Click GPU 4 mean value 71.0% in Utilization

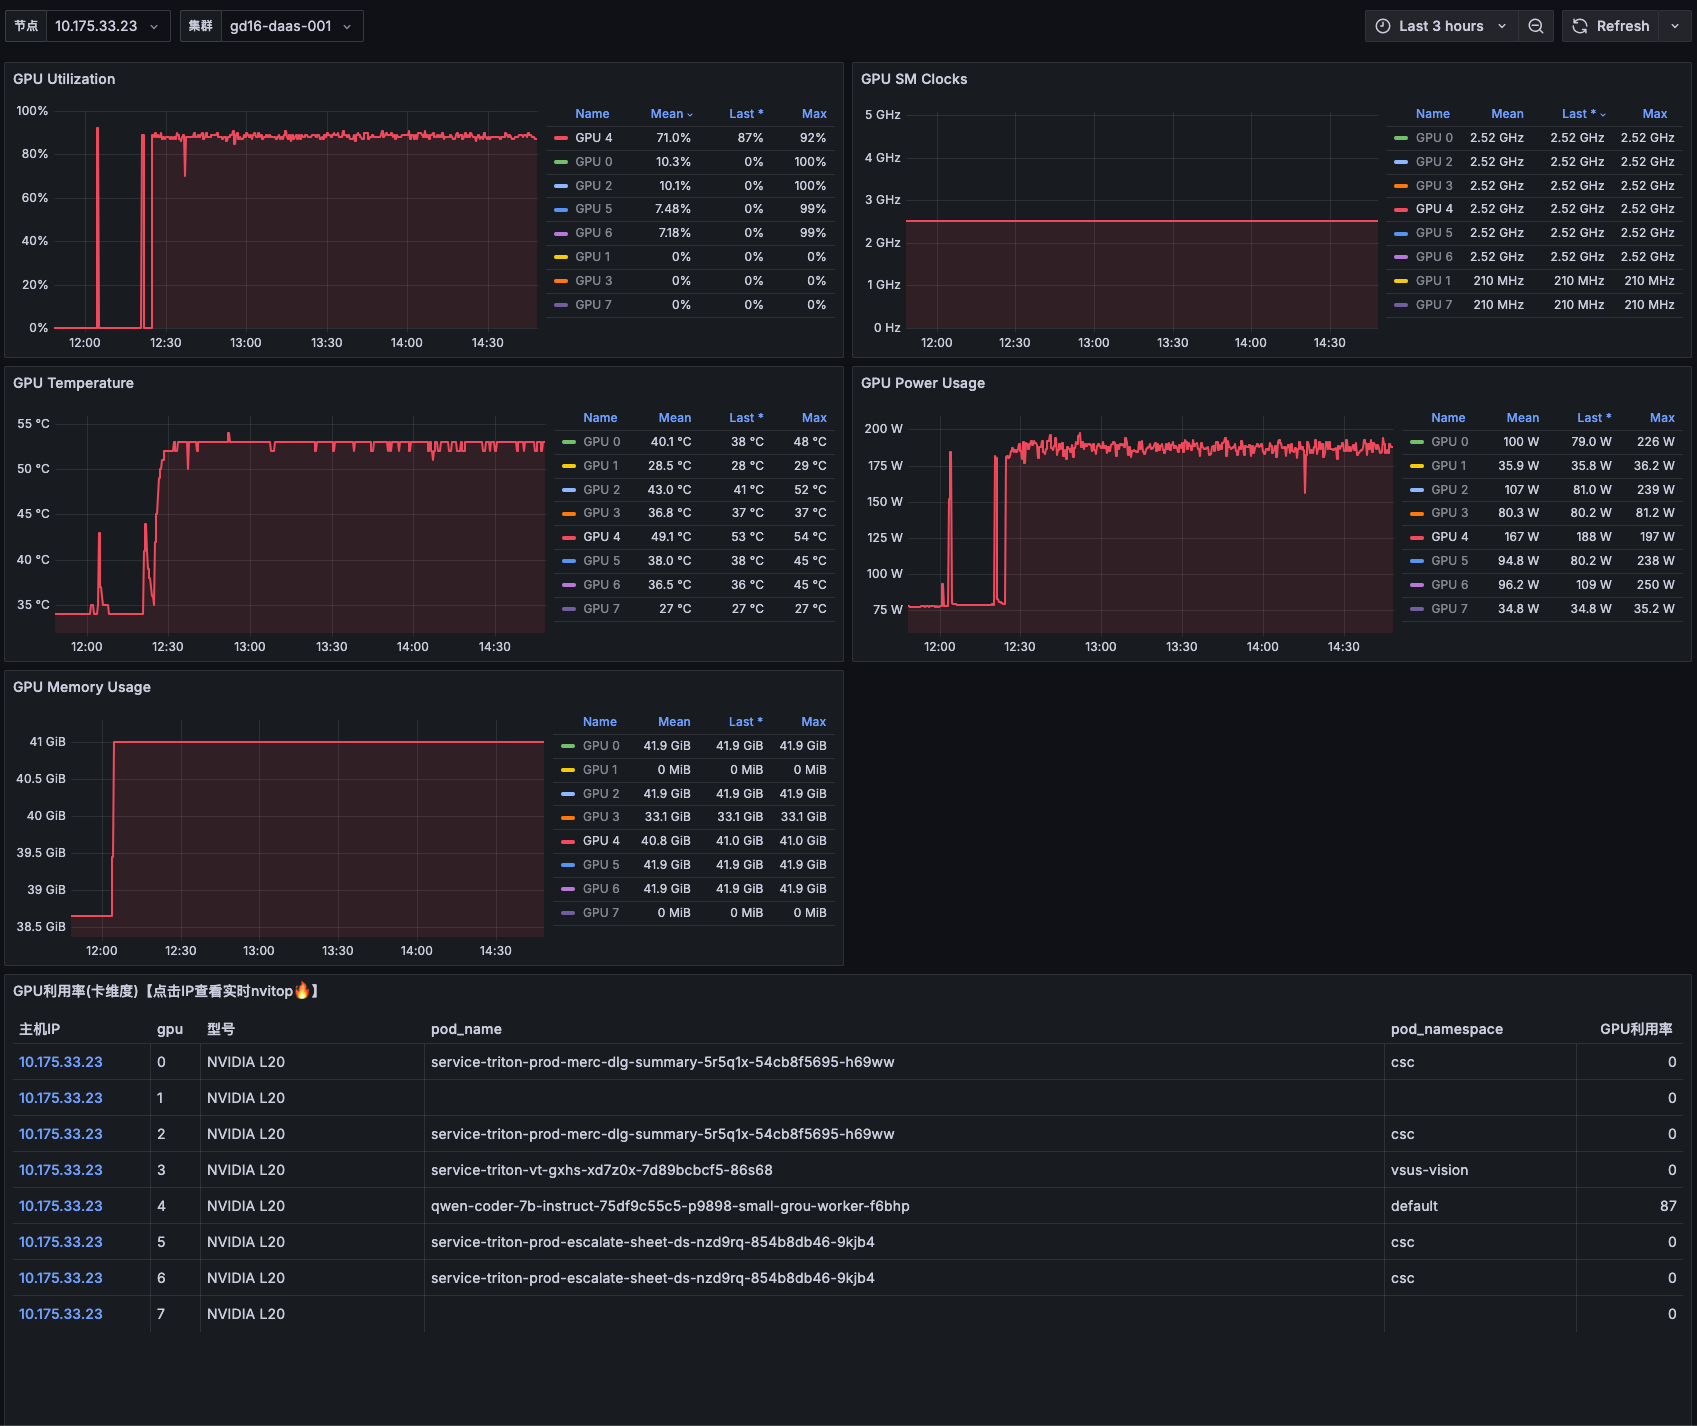pyautogui.click(x=673, y=138)
